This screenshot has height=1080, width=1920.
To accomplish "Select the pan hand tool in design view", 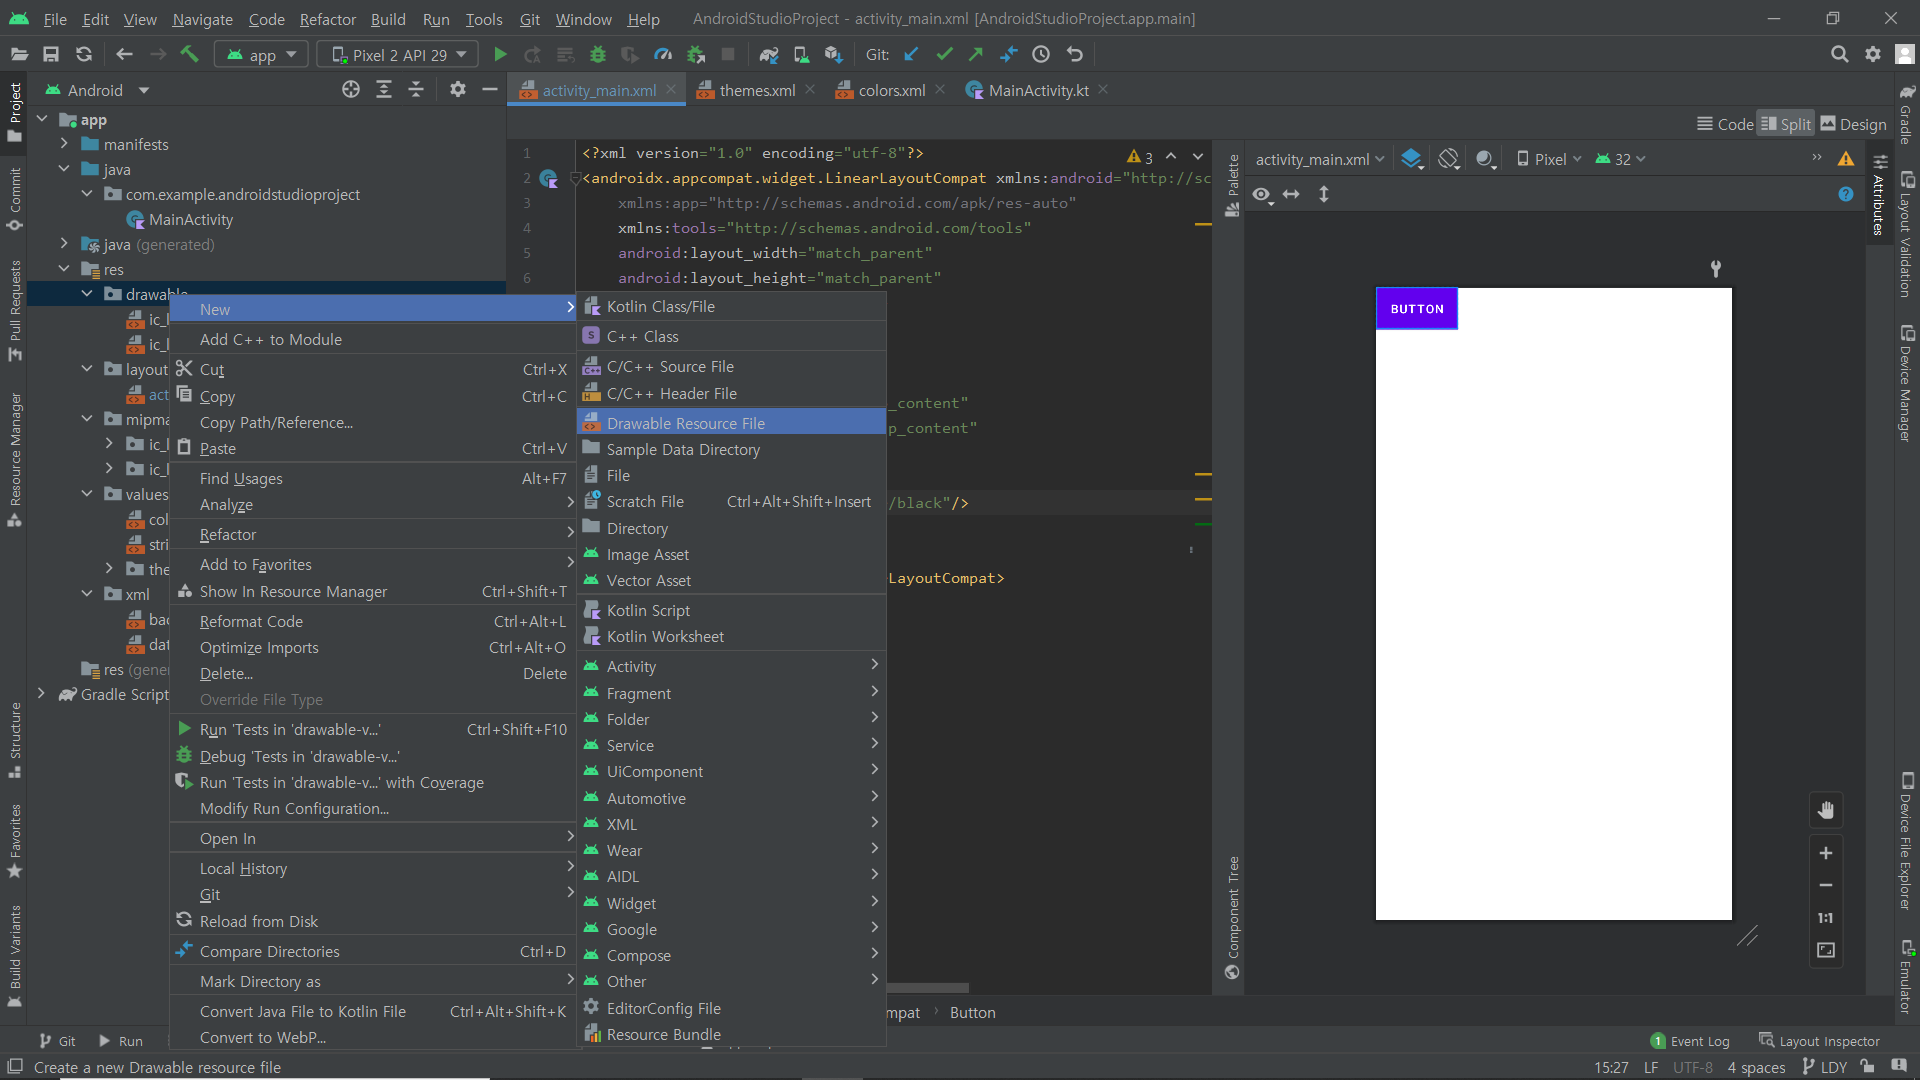I will pos(1826,811).
